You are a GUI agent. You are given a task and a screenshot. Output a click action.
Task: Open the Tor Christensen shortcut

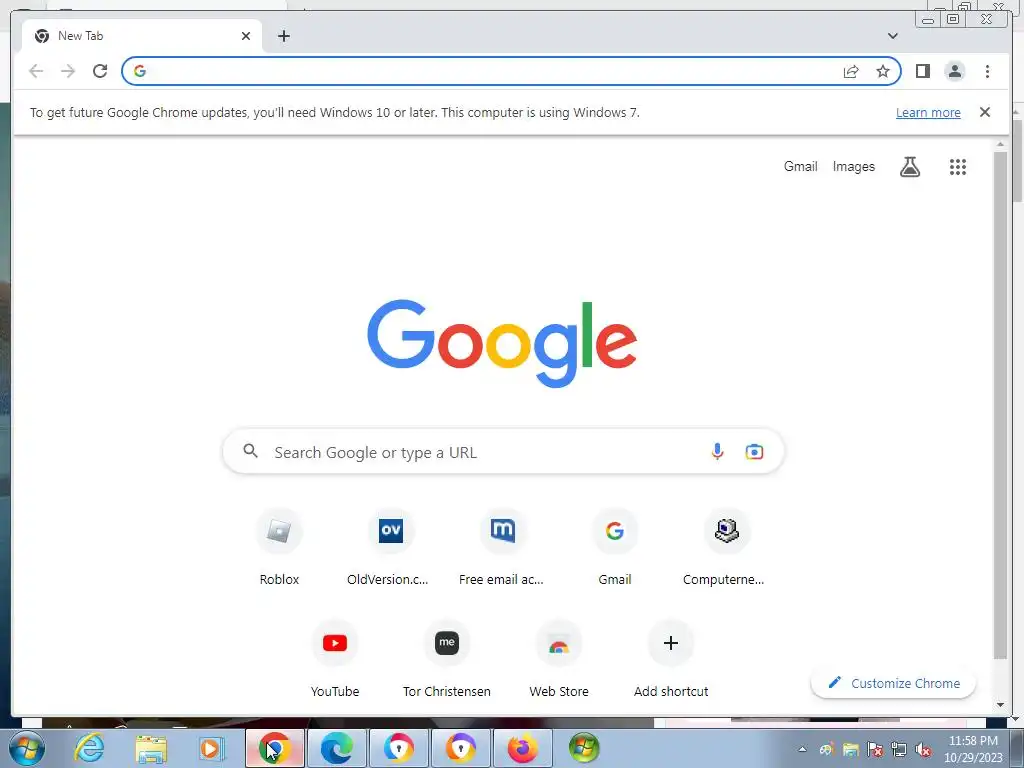point(447,660)
